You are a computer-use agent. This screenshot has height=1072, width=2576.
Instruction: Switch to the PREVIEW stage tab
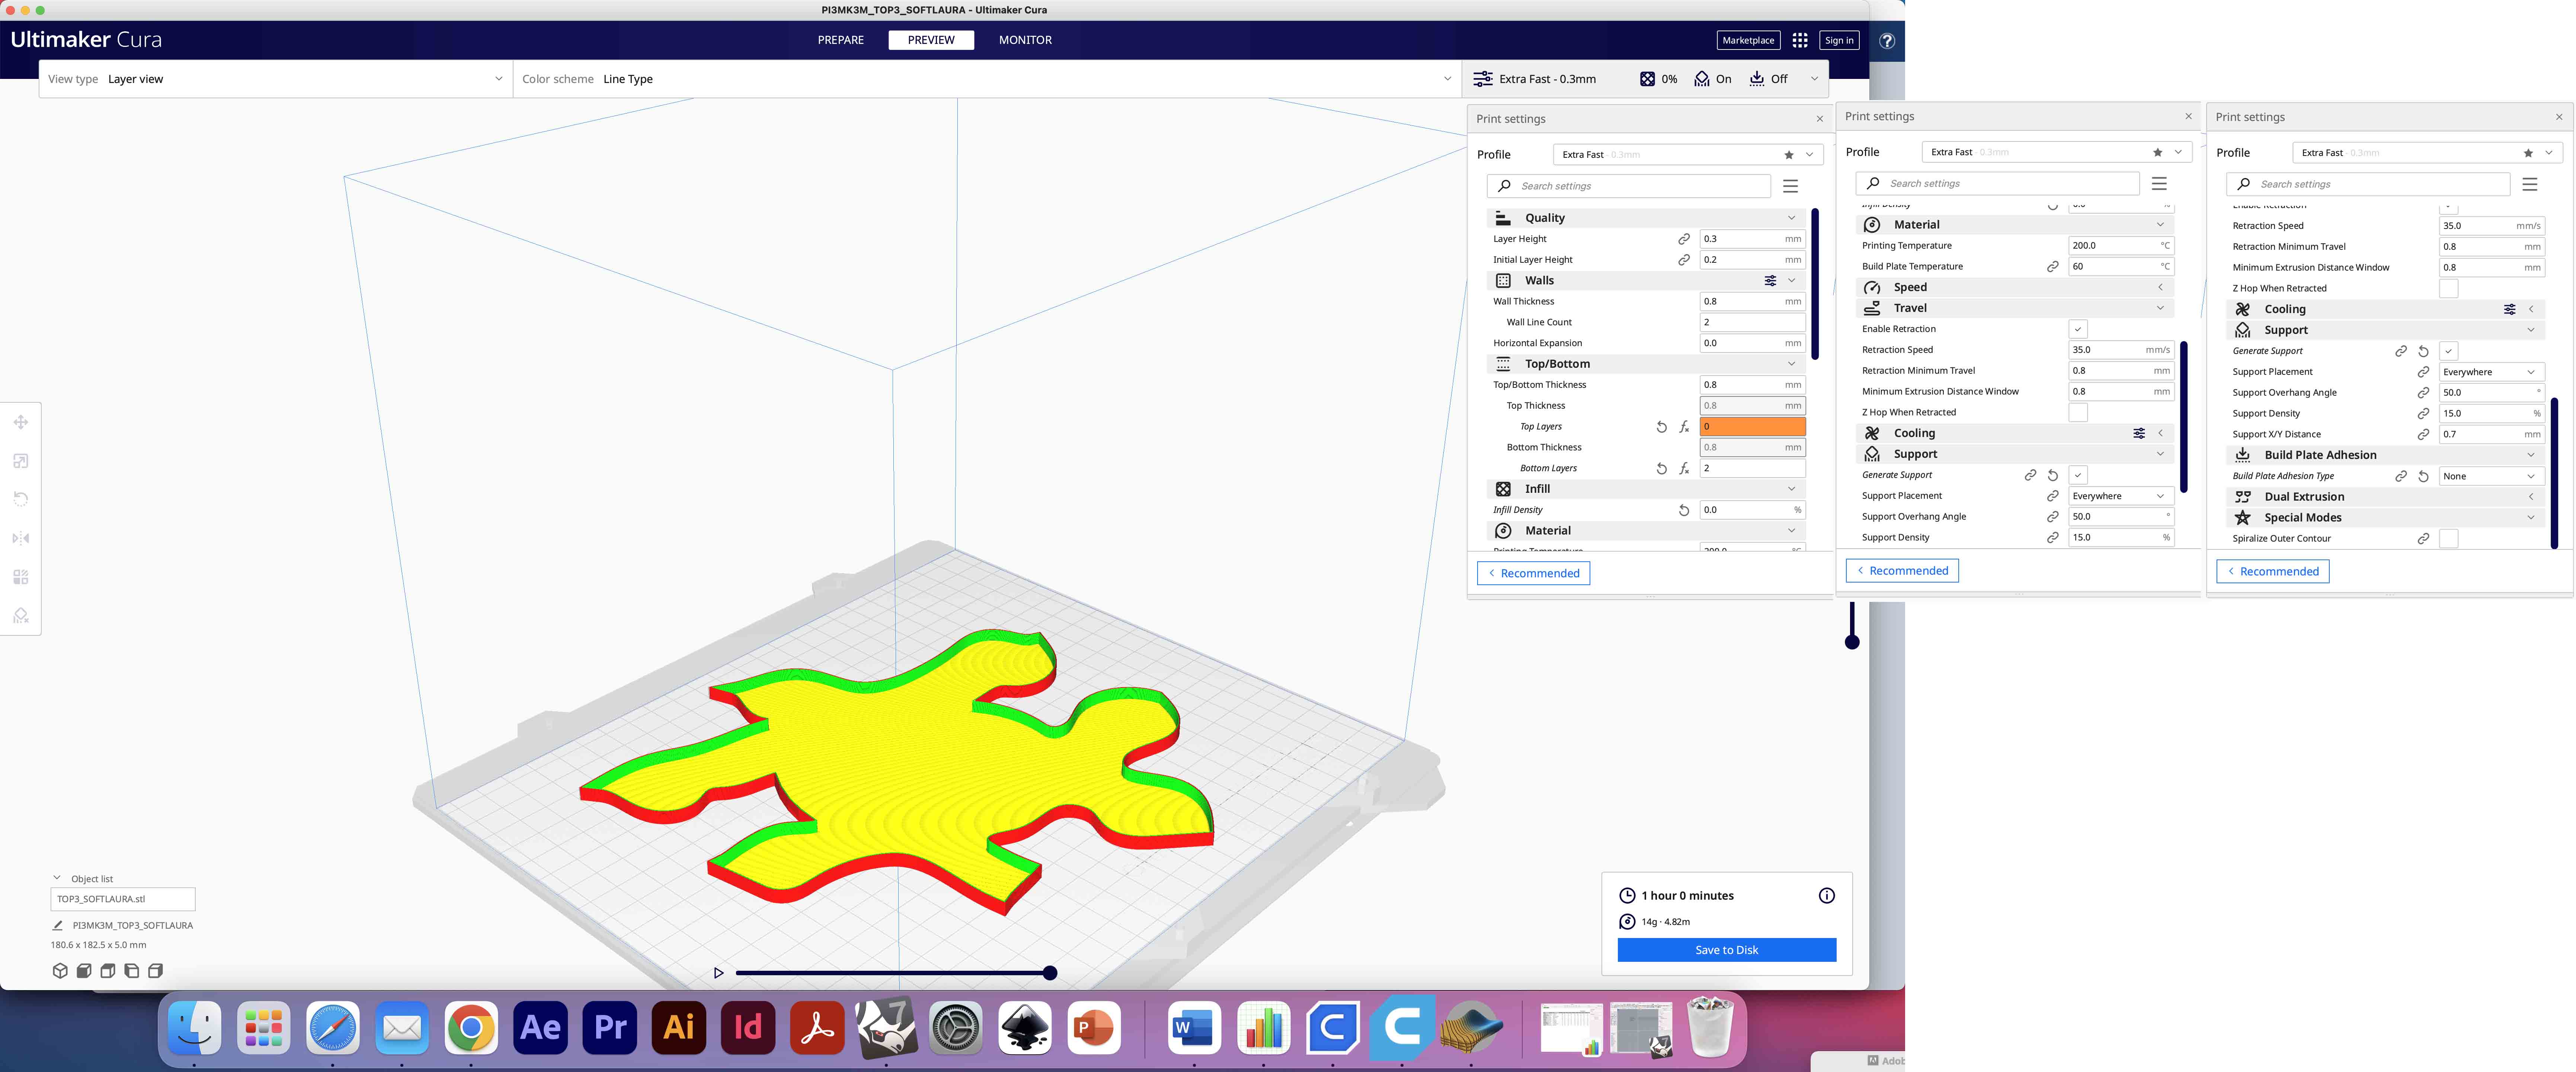click(931, 40)
